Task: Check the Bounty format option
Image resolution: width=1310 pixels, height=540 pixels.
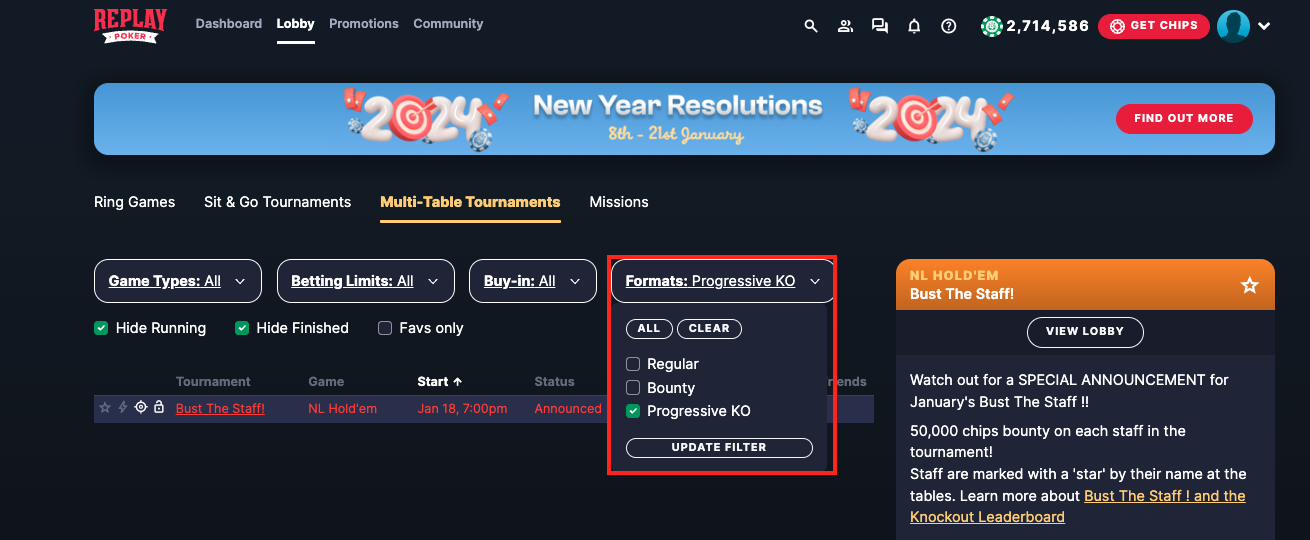Action: 633,388
